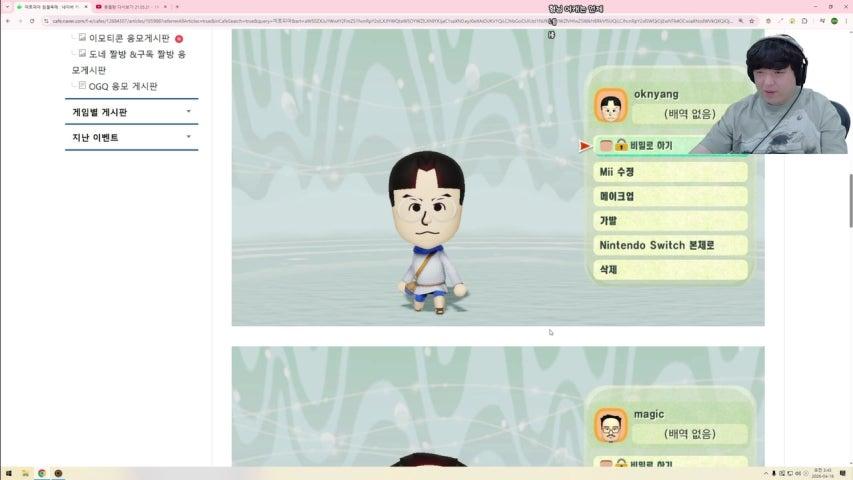
Task: Close the YouTube tab
Action: coord(165,7)
